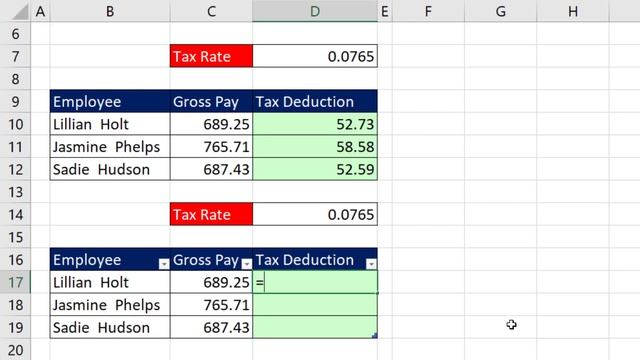Image resolution: width=640 pixels, height=360 pixels.
Task: Click the Tax Rate label in row 14
Action: coord(211,214)
